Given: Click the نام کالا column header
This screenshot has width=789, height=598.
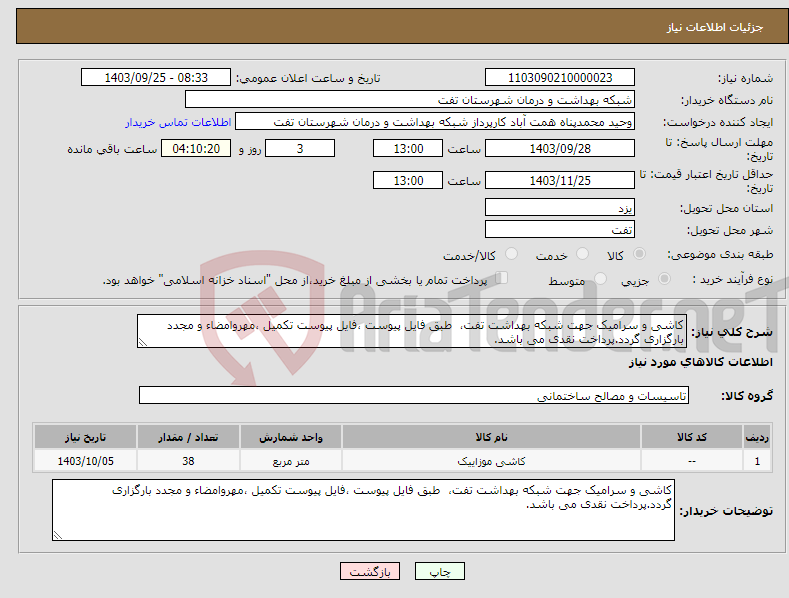Looking at the screenshot, I should [491, 437].
